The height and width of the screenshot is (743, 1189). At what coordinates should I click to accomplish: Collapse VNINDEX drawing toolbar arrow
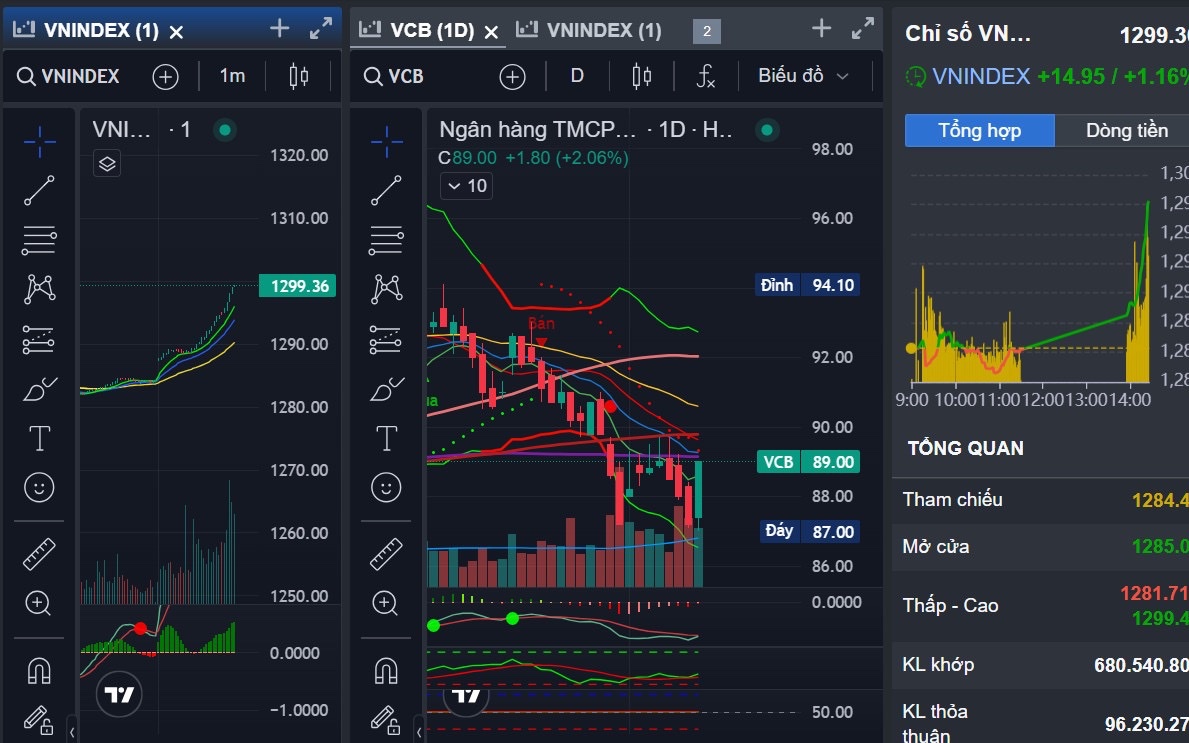point(72,731)
